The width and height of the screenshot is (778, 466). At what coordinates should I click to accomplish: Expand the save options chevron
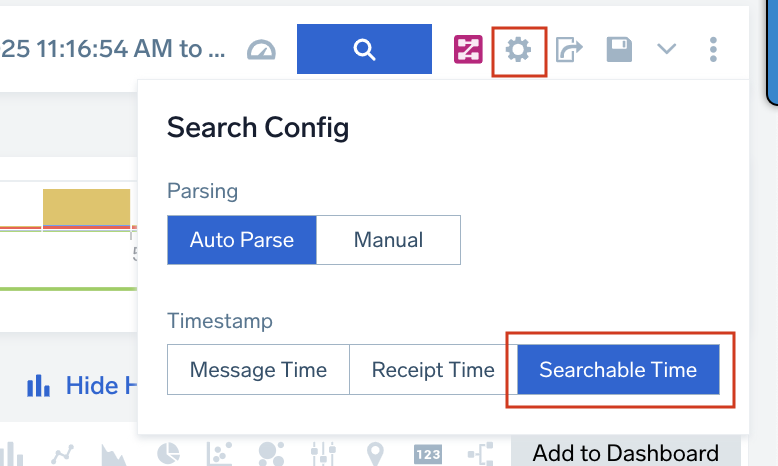click(x=667, y=48)
